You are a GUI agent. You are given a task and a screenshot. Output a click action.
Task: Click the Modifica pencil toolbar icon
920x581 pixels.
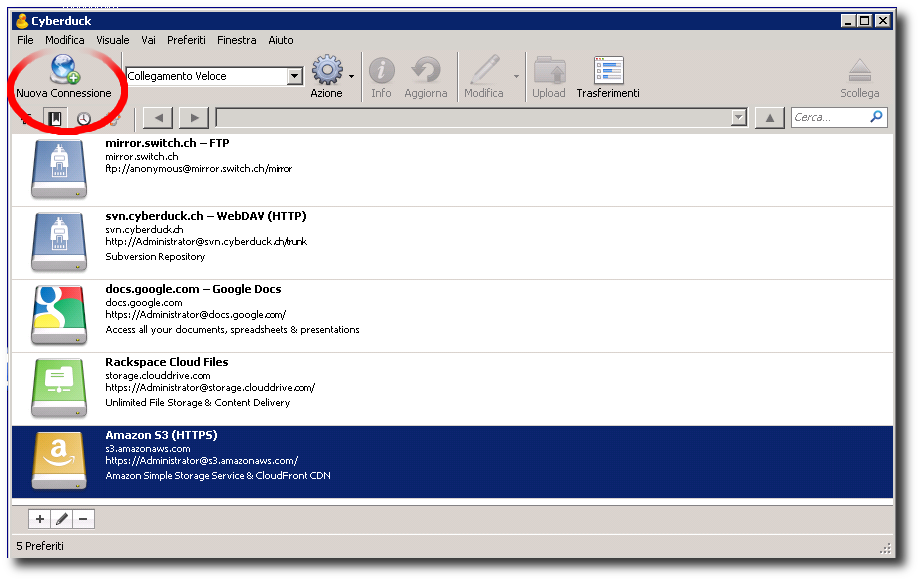pyautogui.click(x=485, y=70)
